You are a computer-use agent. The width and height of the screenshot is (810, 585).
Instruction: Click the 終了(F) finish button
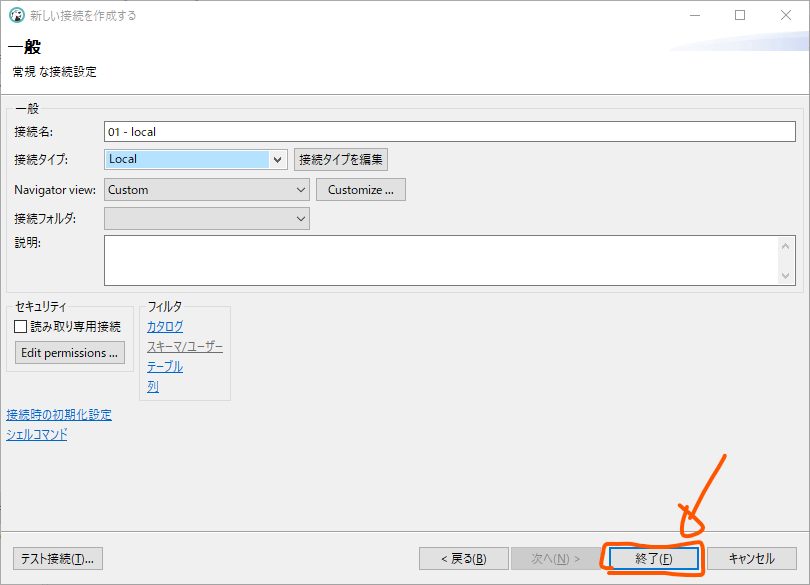[x=653, y=559]
